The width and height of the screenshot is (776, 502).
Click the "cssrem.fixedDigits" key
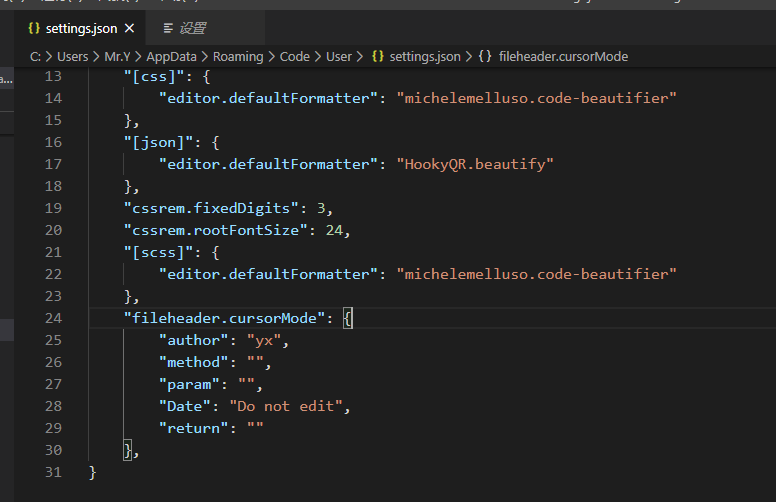point(211,208)
